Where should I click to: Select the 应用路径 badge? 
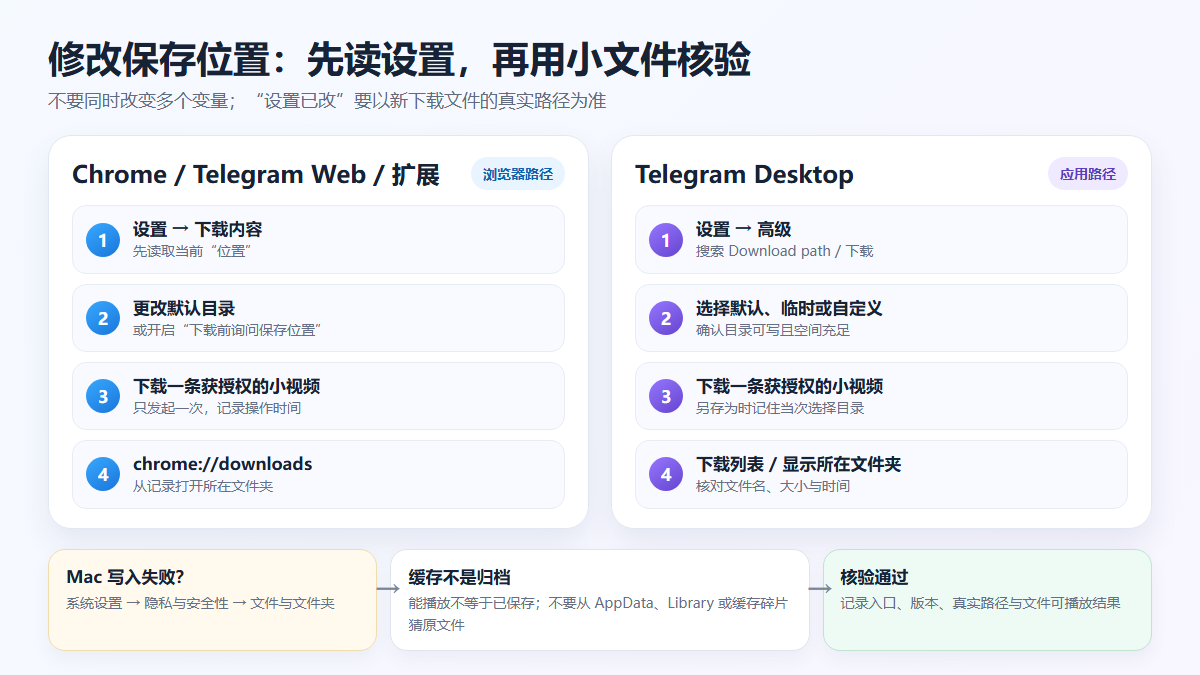click(1088, 174)
